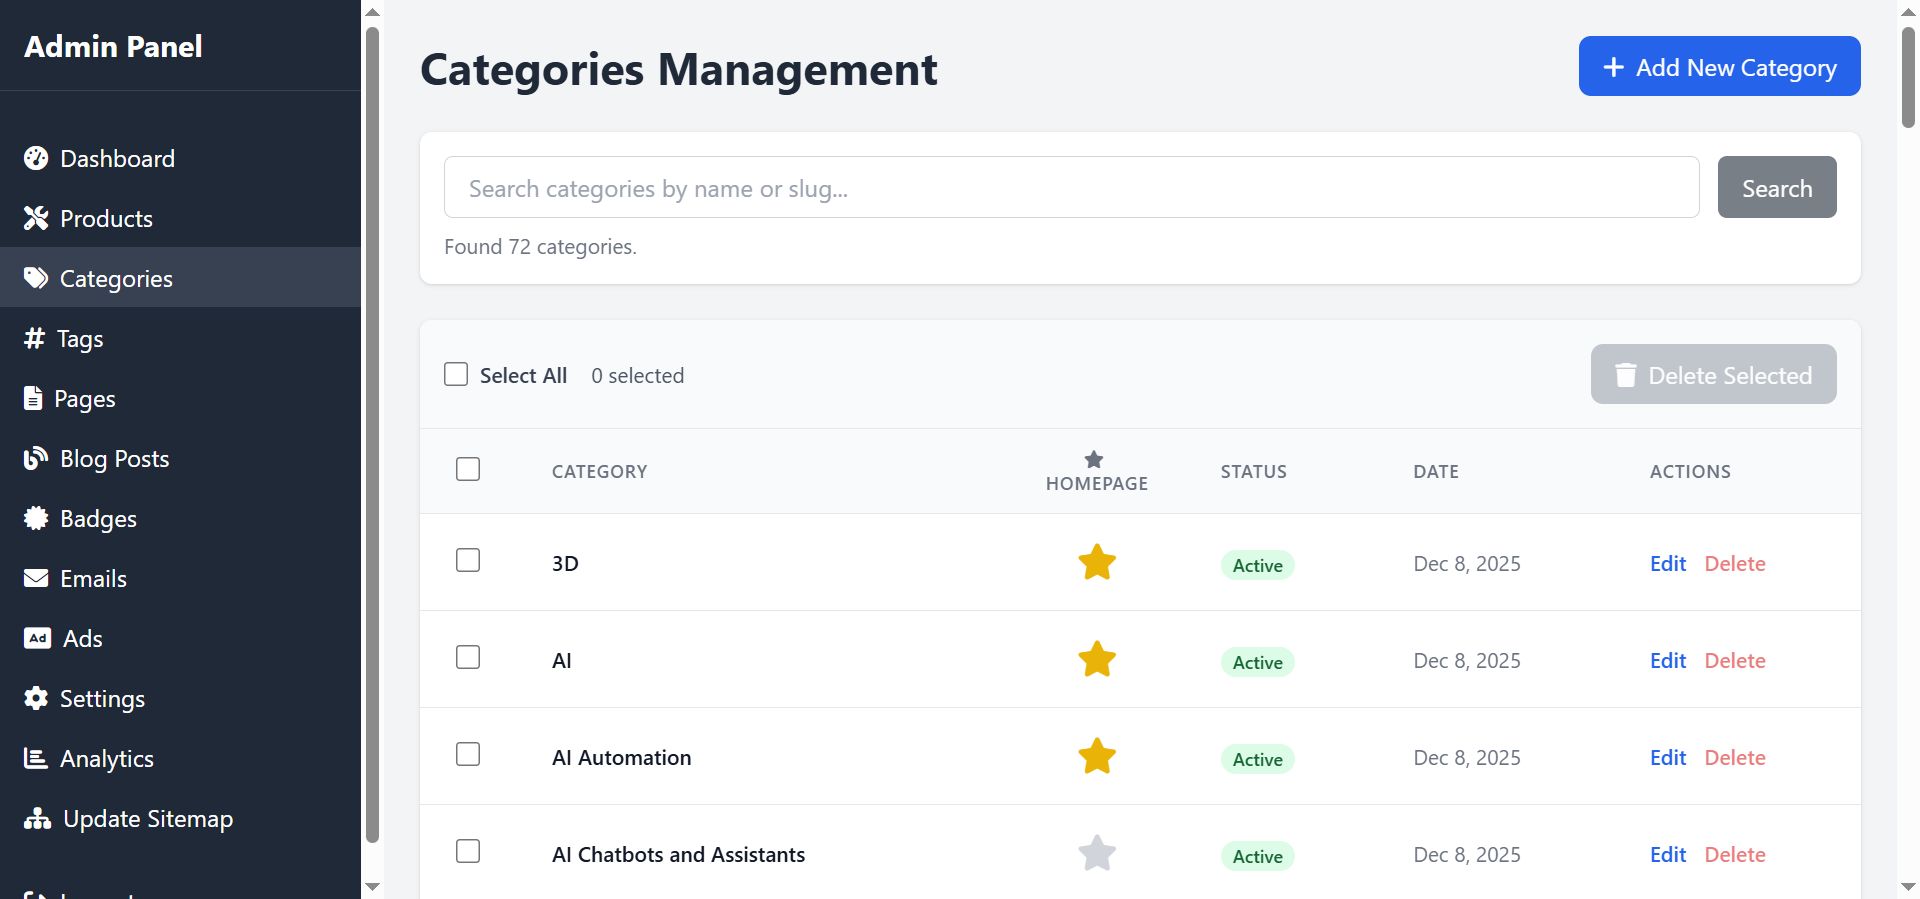Select the AI Automation row checkbox
Screen dimensions: 1920x899
pyautogui.click(x=468, y=754)
